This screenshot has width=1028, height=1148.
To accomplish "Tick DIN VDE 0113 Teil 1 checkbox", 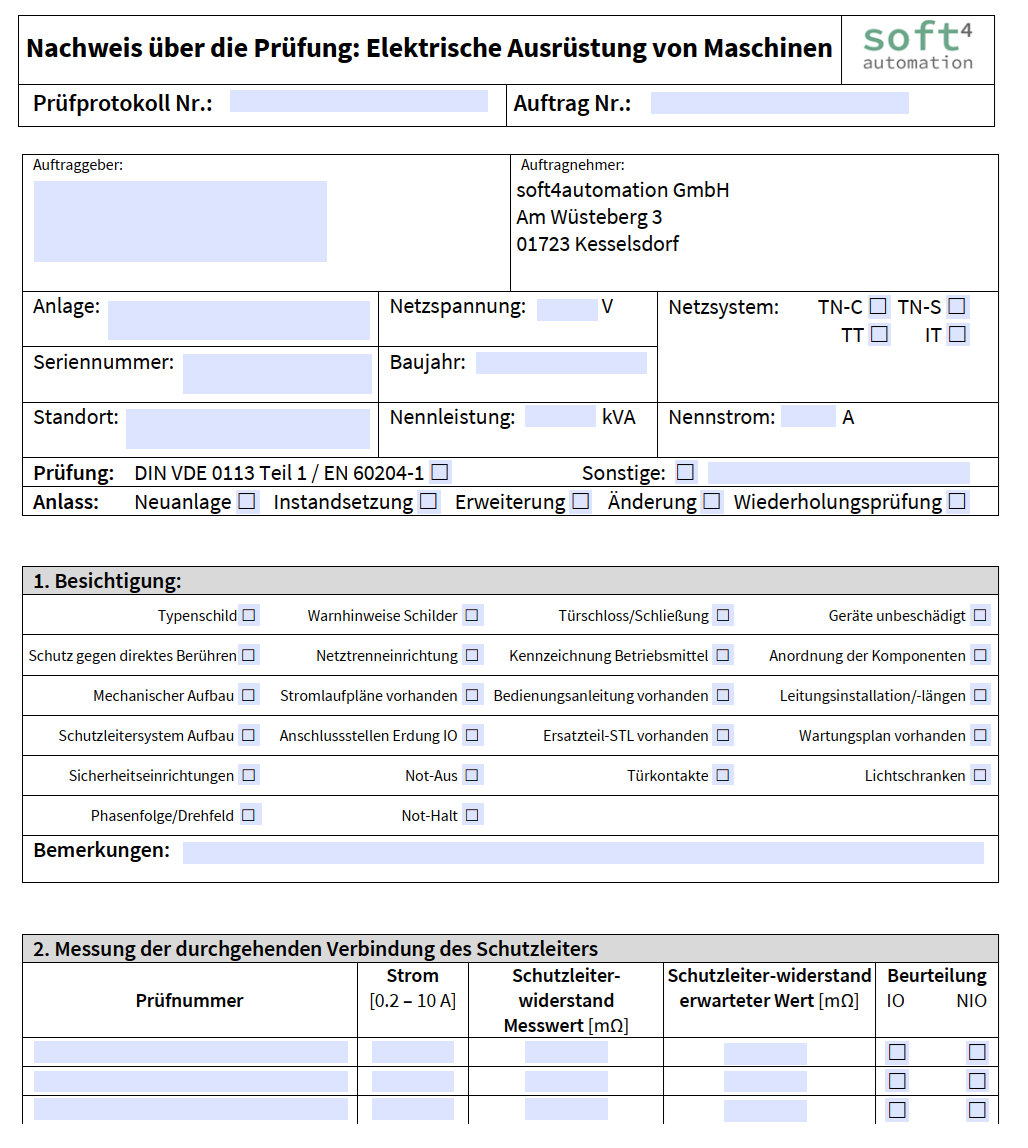I will [439, 472].
